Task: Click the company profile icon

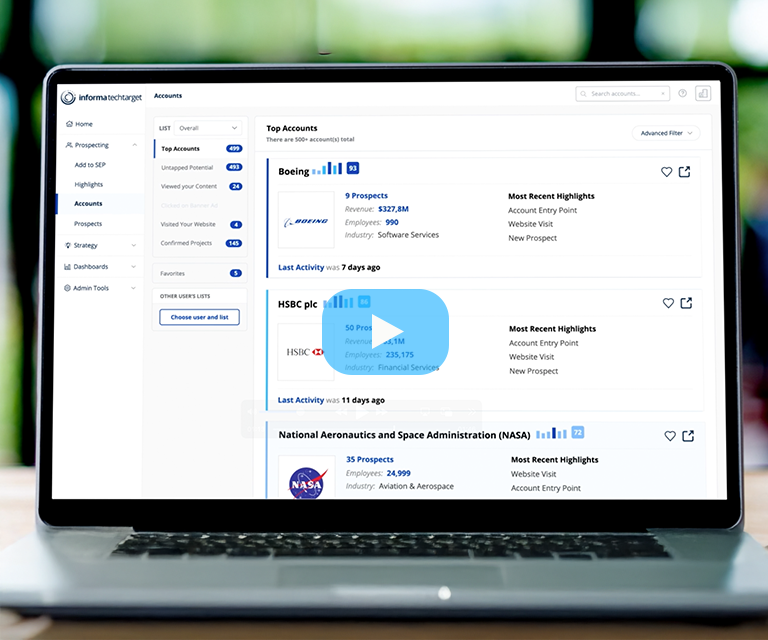Action: [703, 93]
